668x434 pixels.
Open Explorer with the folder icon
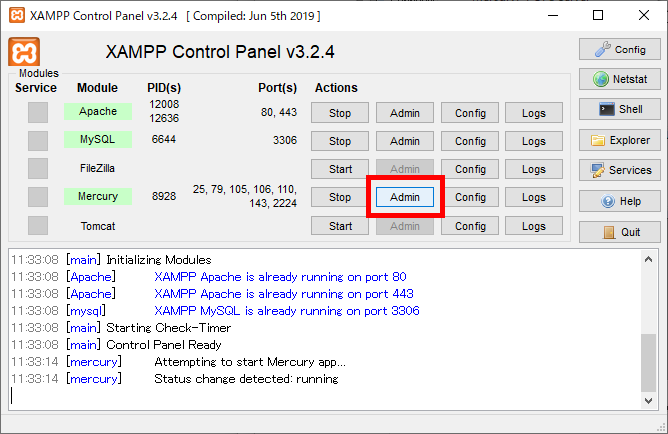pos(619,140)
